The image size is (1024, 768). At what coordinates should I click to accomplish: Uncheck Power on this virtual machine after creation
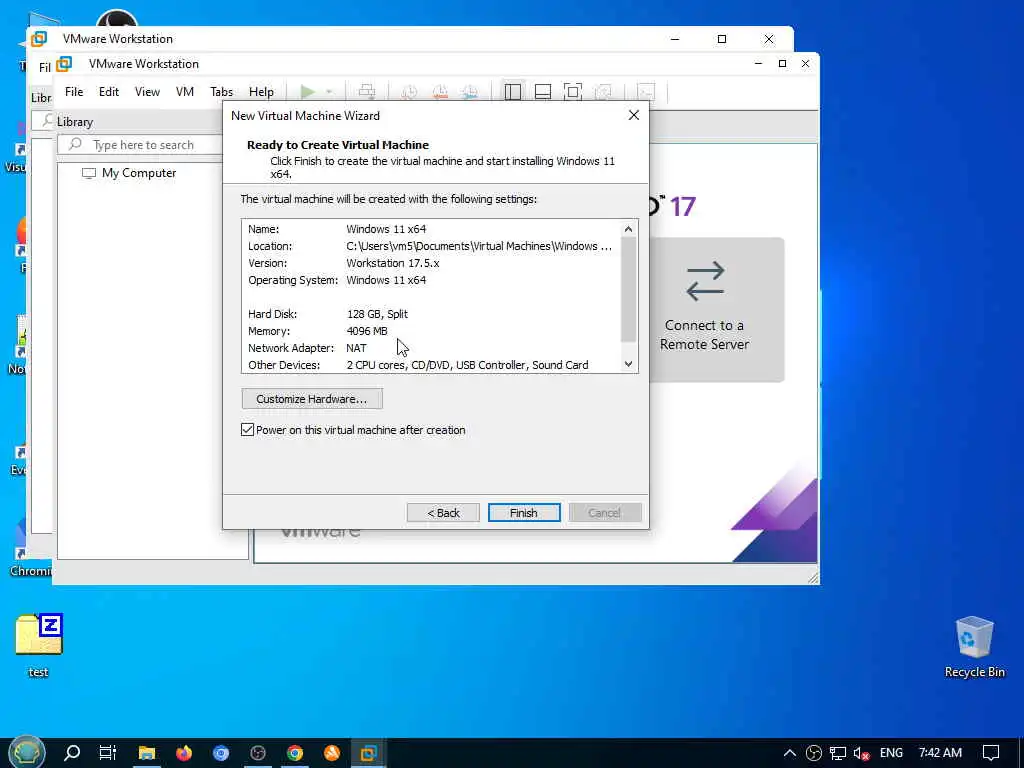[248, 430]
